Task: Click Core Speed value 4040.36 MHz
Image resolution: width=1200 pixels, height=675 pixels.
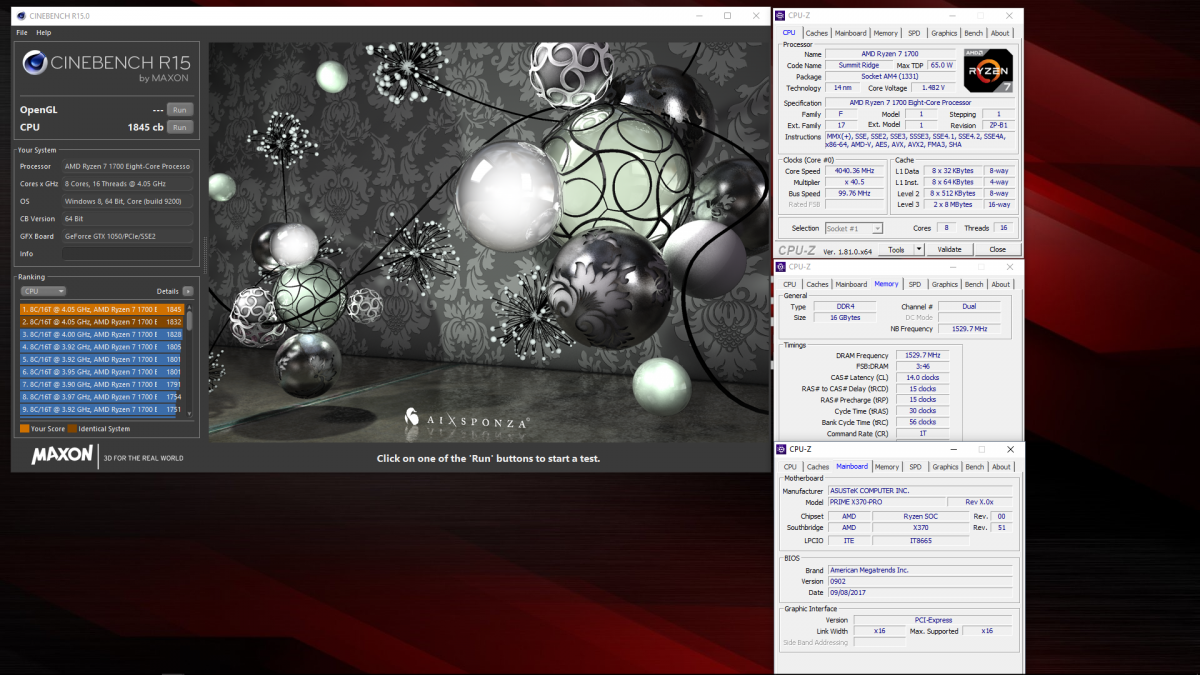Action: point(853,171)
